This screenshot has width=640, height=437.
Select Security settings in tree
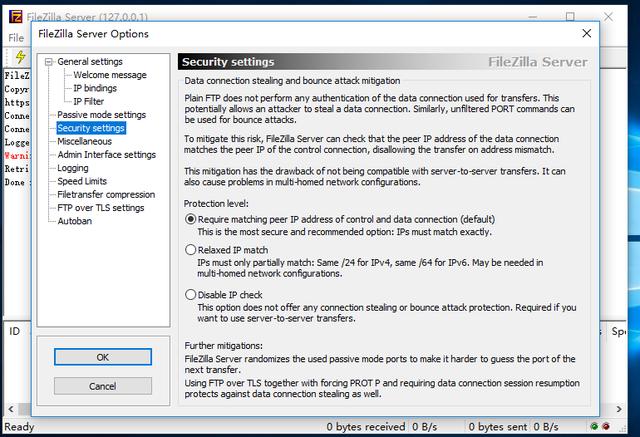91,128
